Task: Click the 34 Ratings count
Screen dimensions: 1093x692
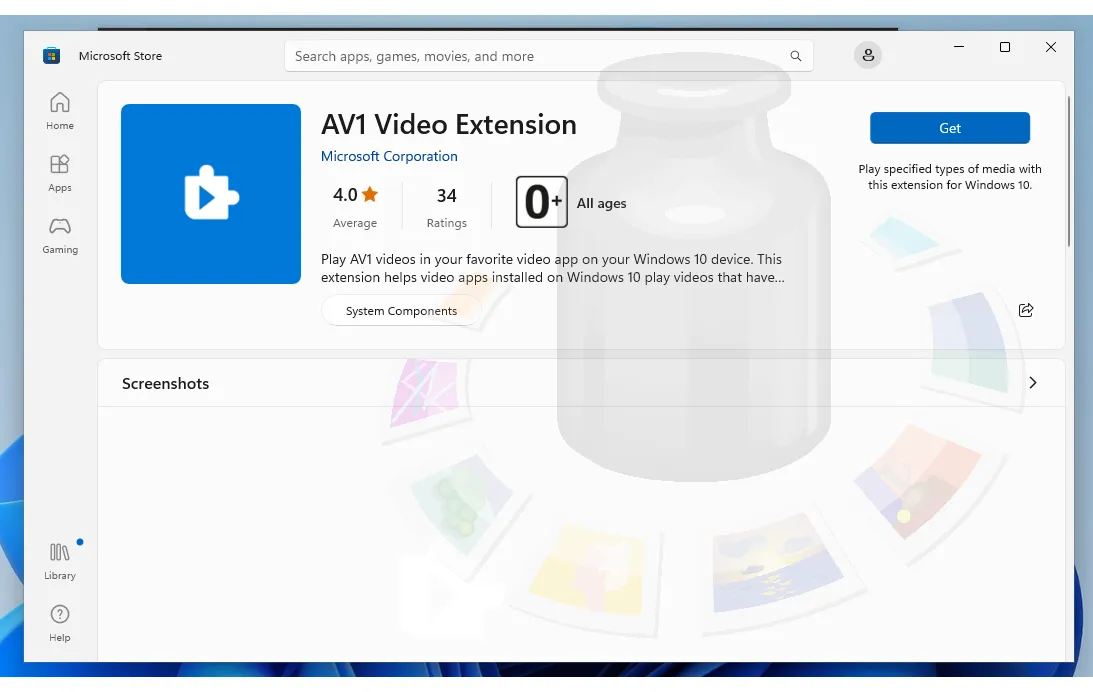Action: pyautogui.click(x=447, y=207)
